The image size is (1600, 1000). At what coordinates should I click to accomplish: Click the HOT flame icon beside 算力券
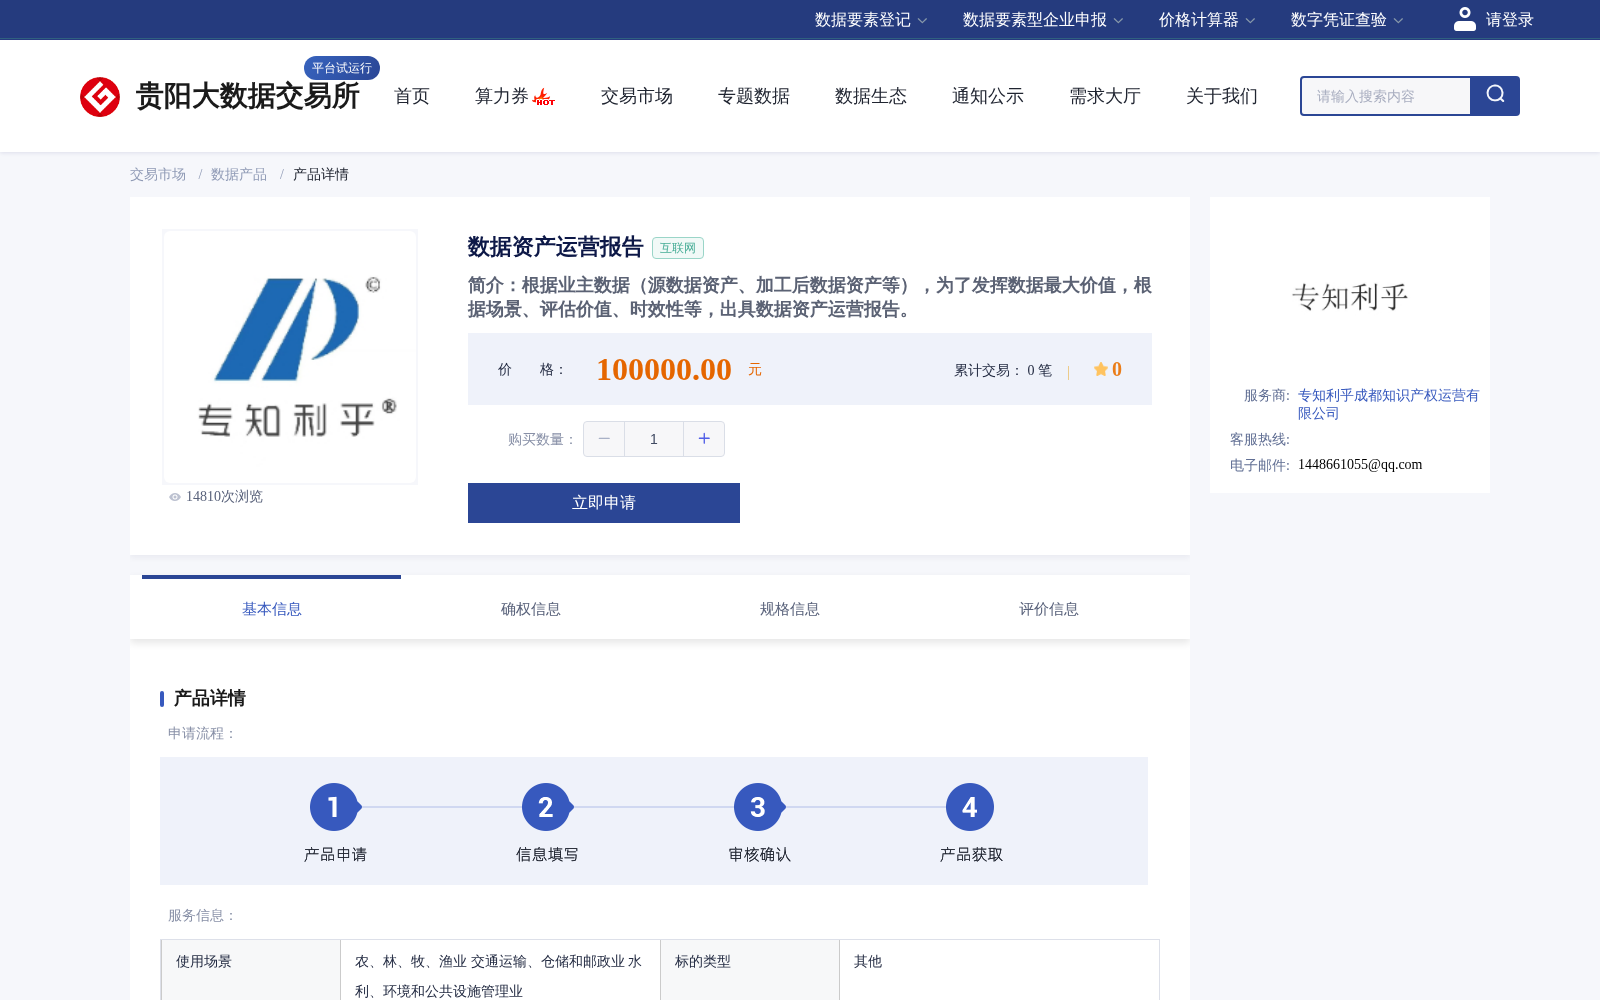pyautogui.click(x=544, y=97)
